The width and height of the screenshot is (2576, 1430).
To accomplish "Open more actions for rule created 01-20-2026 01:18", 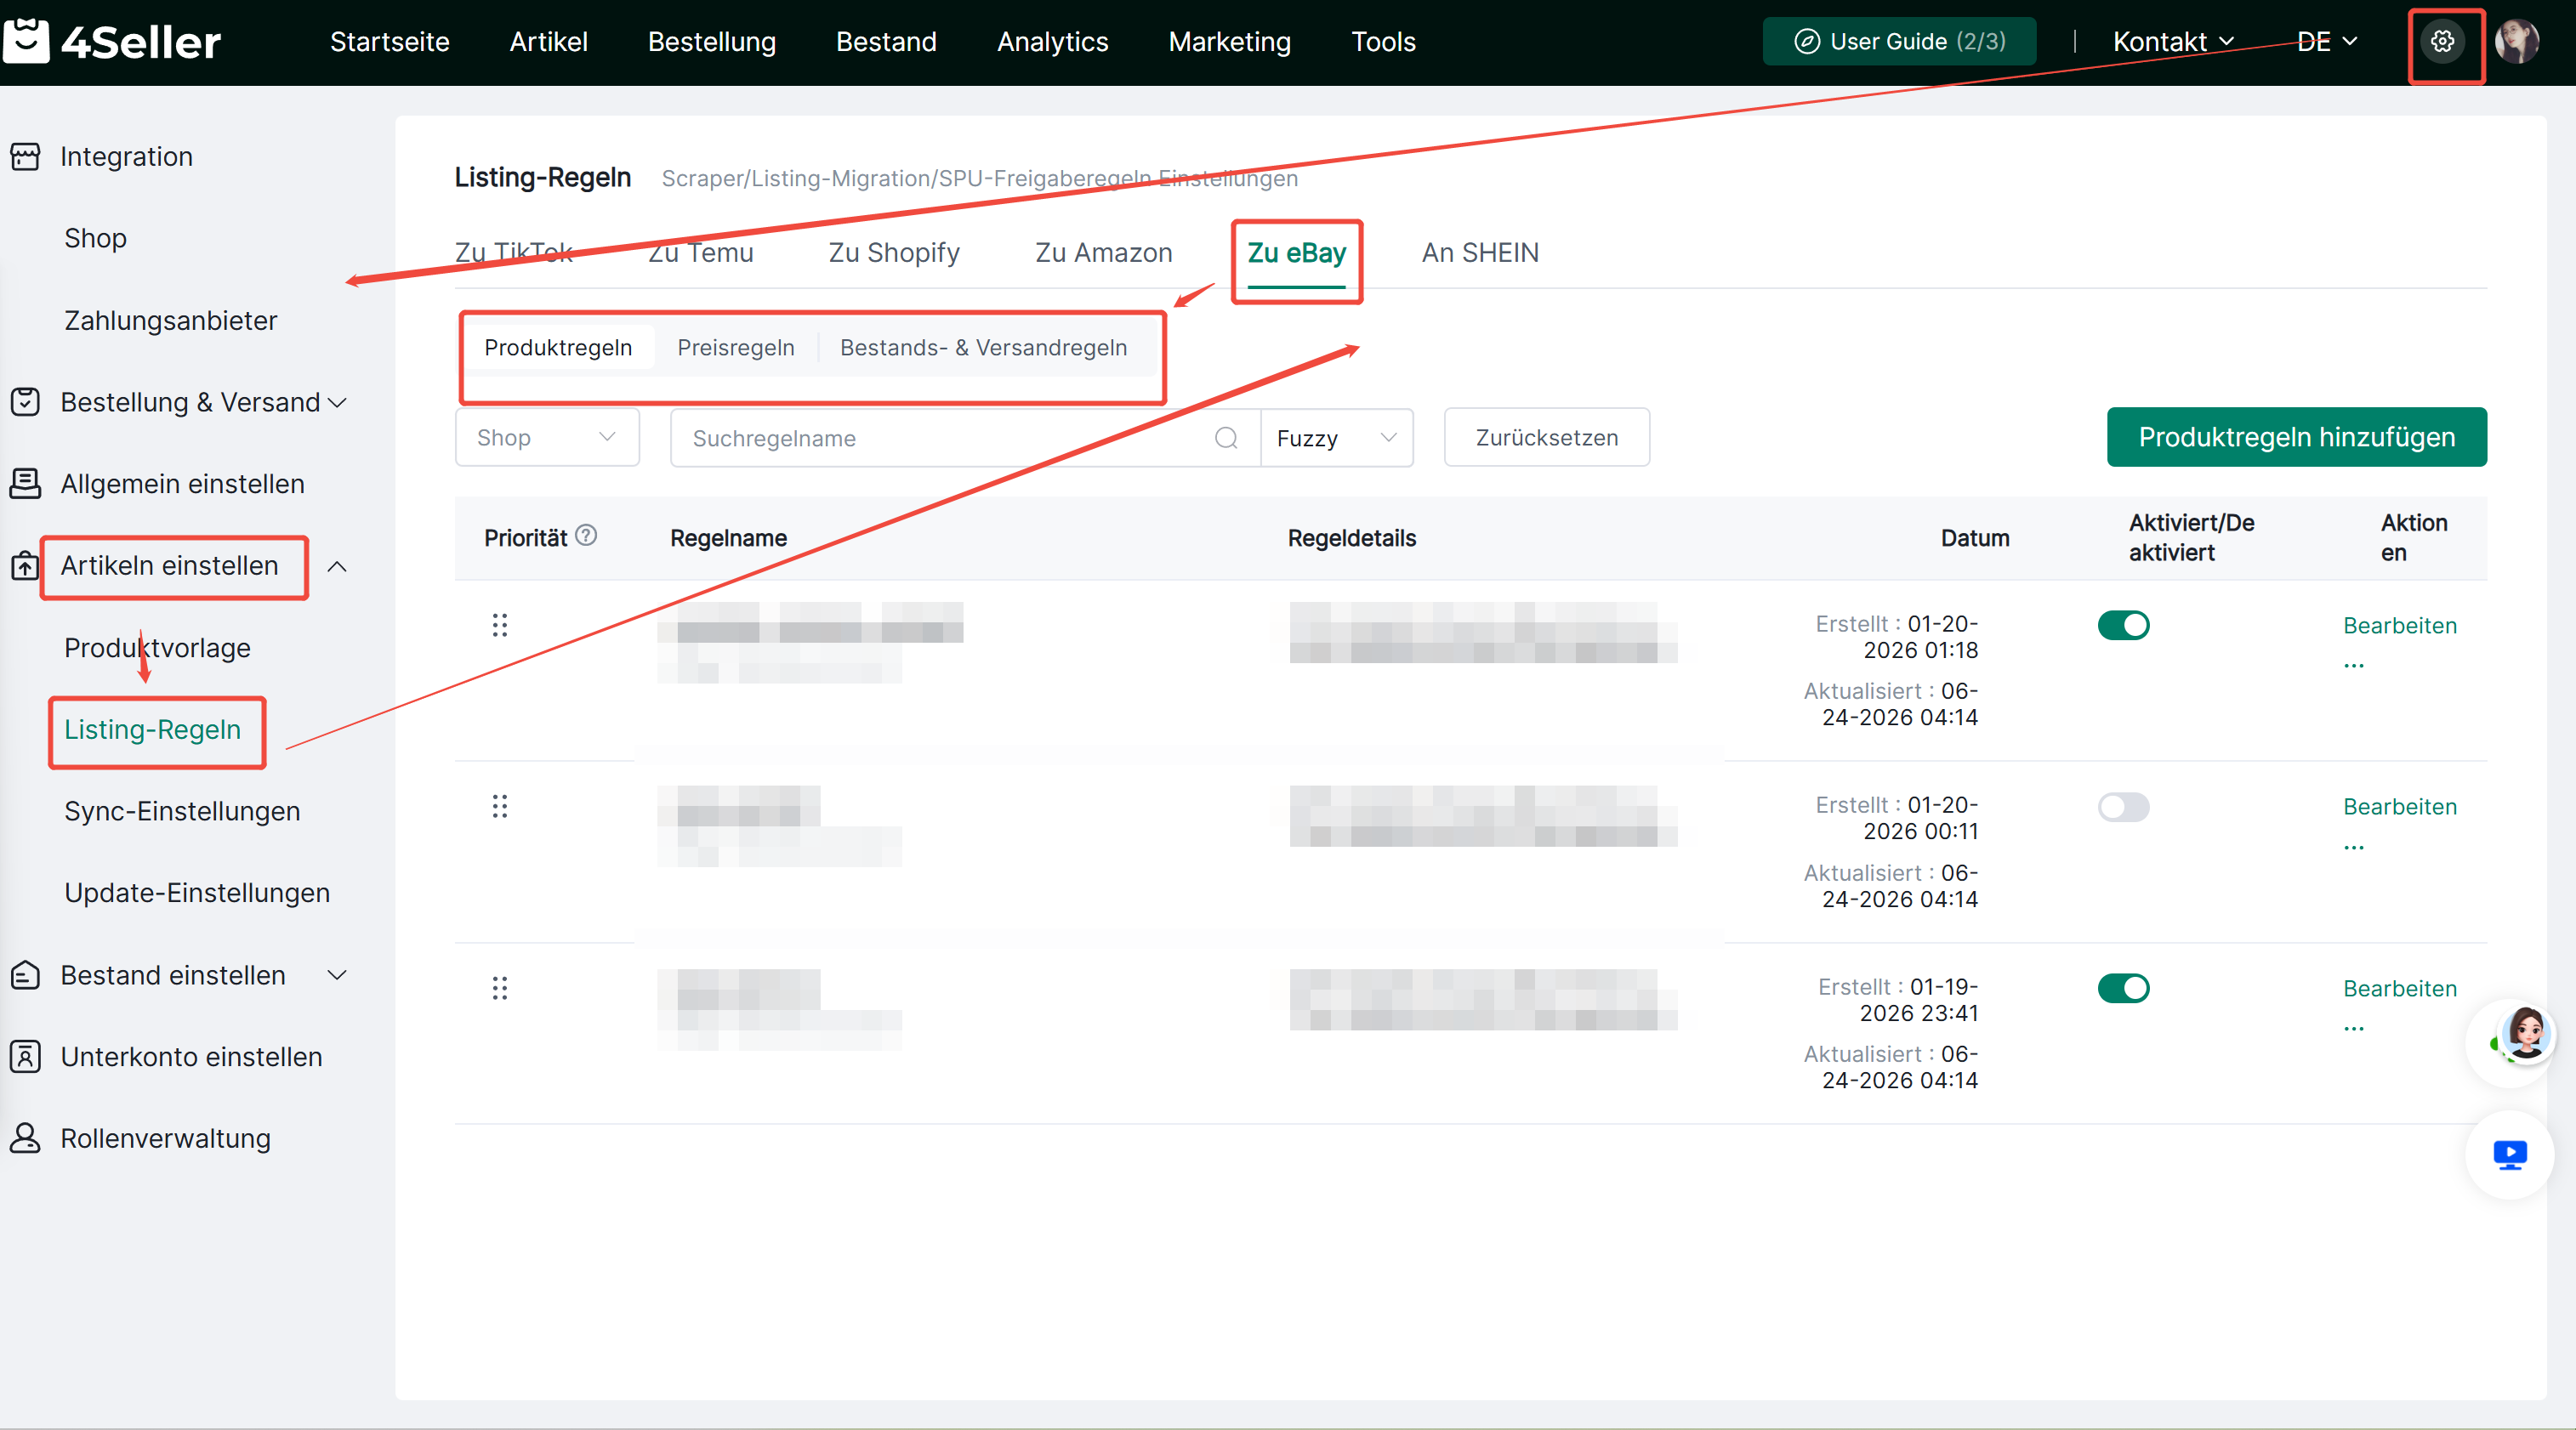I will (2354, 665).
